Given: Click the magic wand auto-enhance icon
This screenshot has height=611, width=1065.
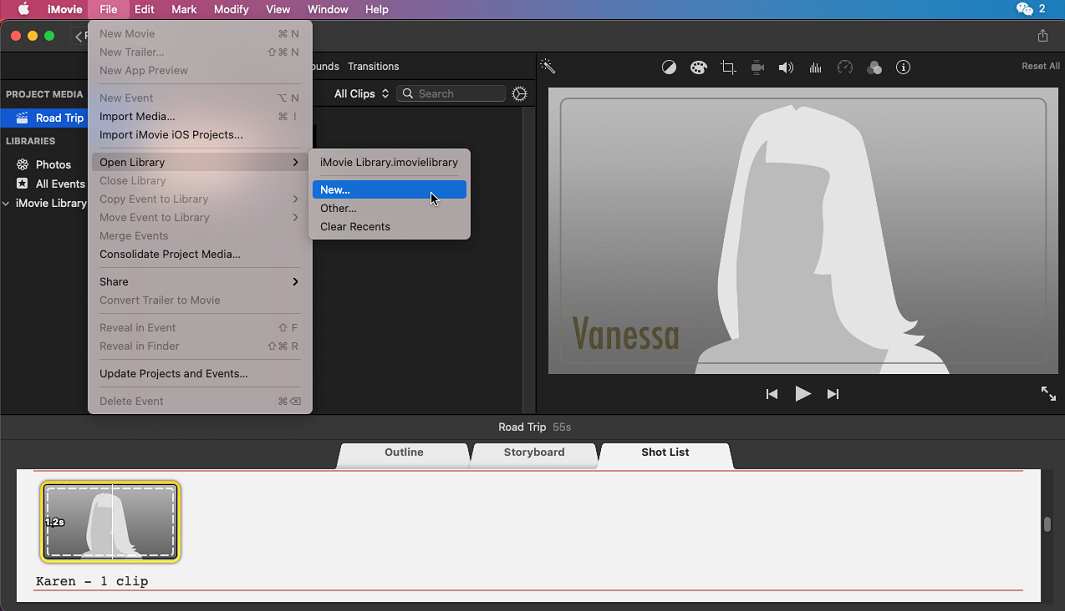Looking at the screenshot, I should tap(547, 66).
